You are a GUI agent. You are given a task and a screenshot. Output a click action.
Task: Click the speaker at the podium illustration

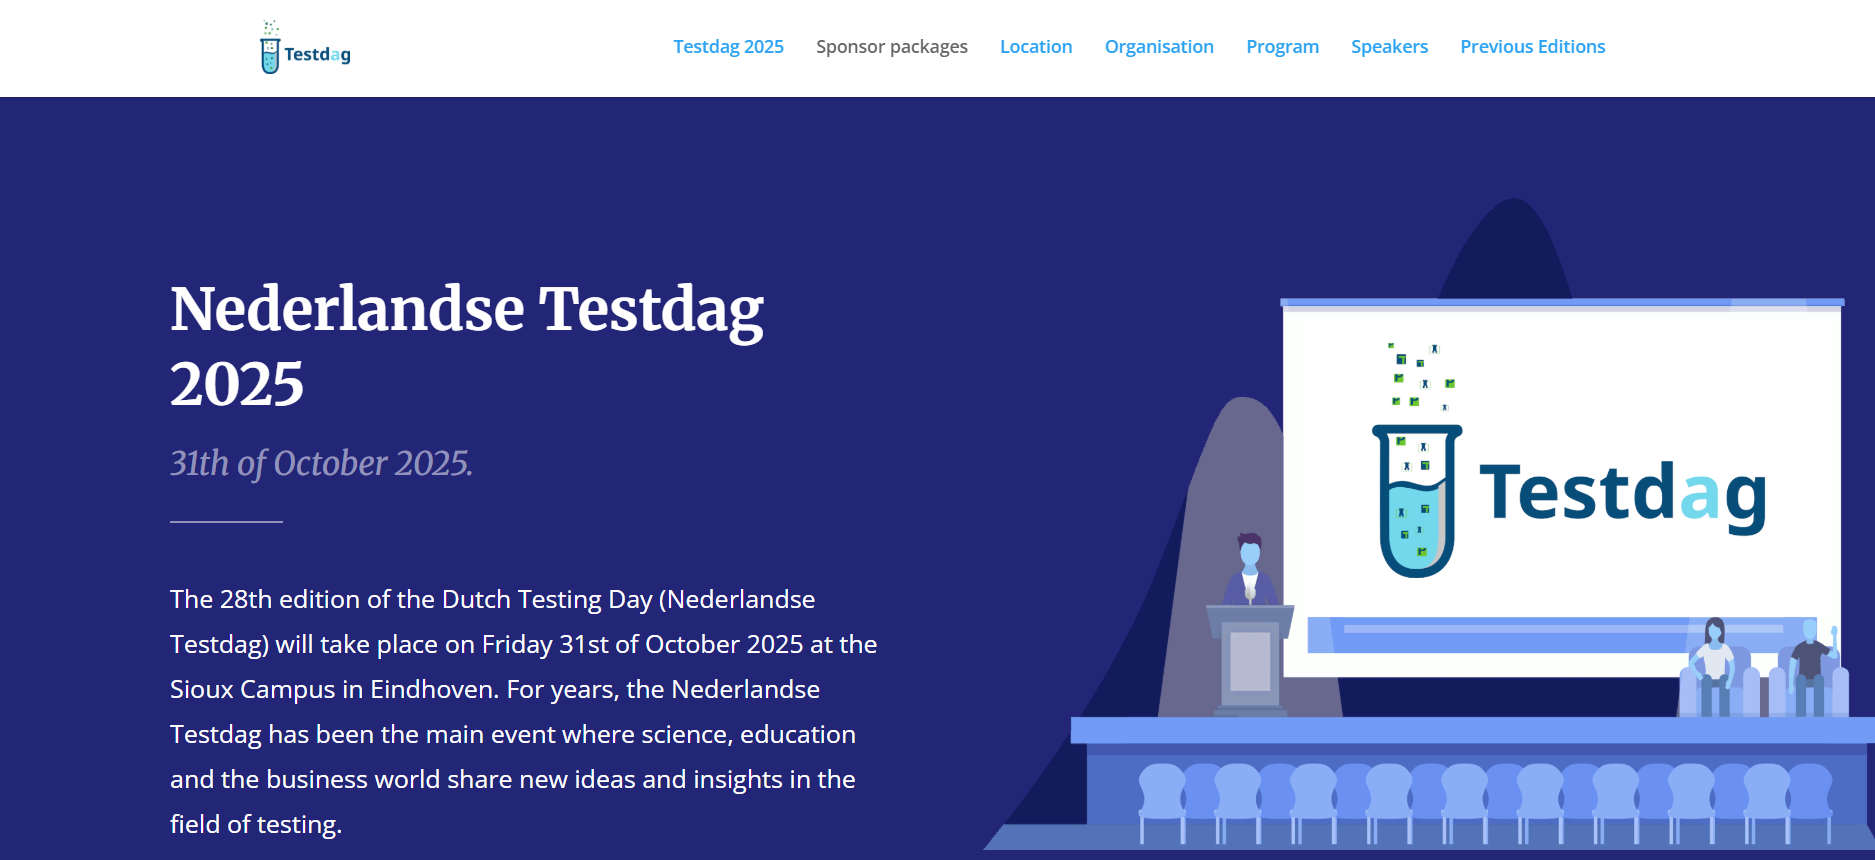pos(1250,622)
